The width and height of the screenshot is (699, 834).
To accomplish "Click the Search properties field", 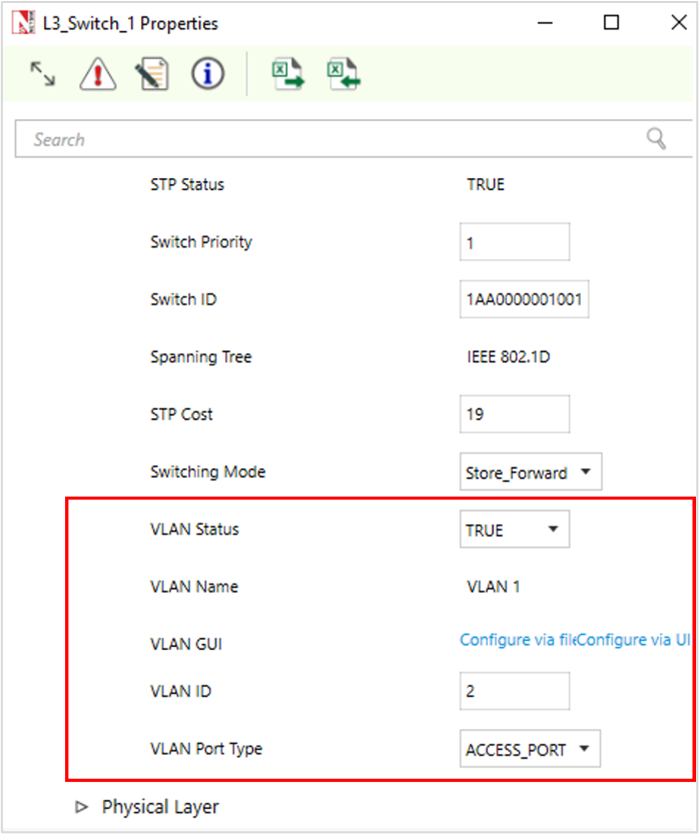I will click(x=330, y=140).
